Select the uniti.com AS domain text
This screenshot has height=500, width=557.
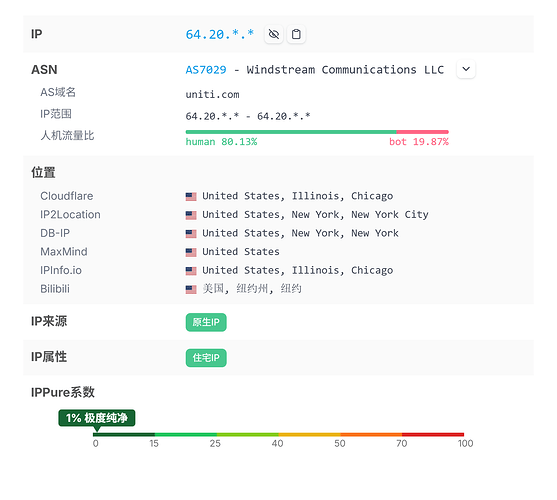pyautogui.click(x=212, y=94)
